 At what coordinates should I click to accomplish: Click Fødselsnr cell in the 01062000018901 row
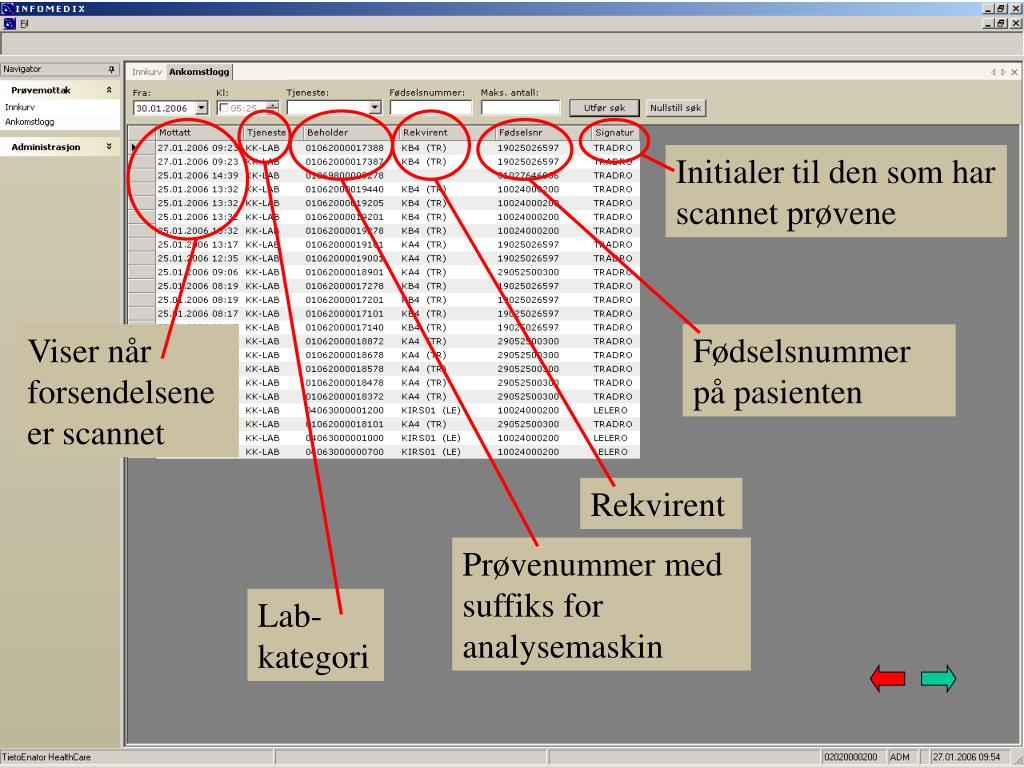click(x=528, y=272)
